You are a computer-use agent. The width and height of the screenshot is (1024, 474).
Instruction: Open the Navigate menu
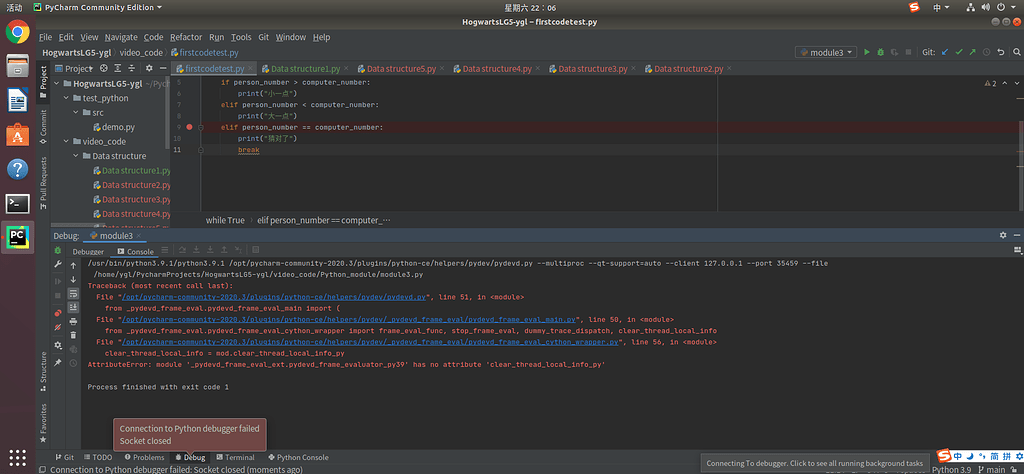121,37
